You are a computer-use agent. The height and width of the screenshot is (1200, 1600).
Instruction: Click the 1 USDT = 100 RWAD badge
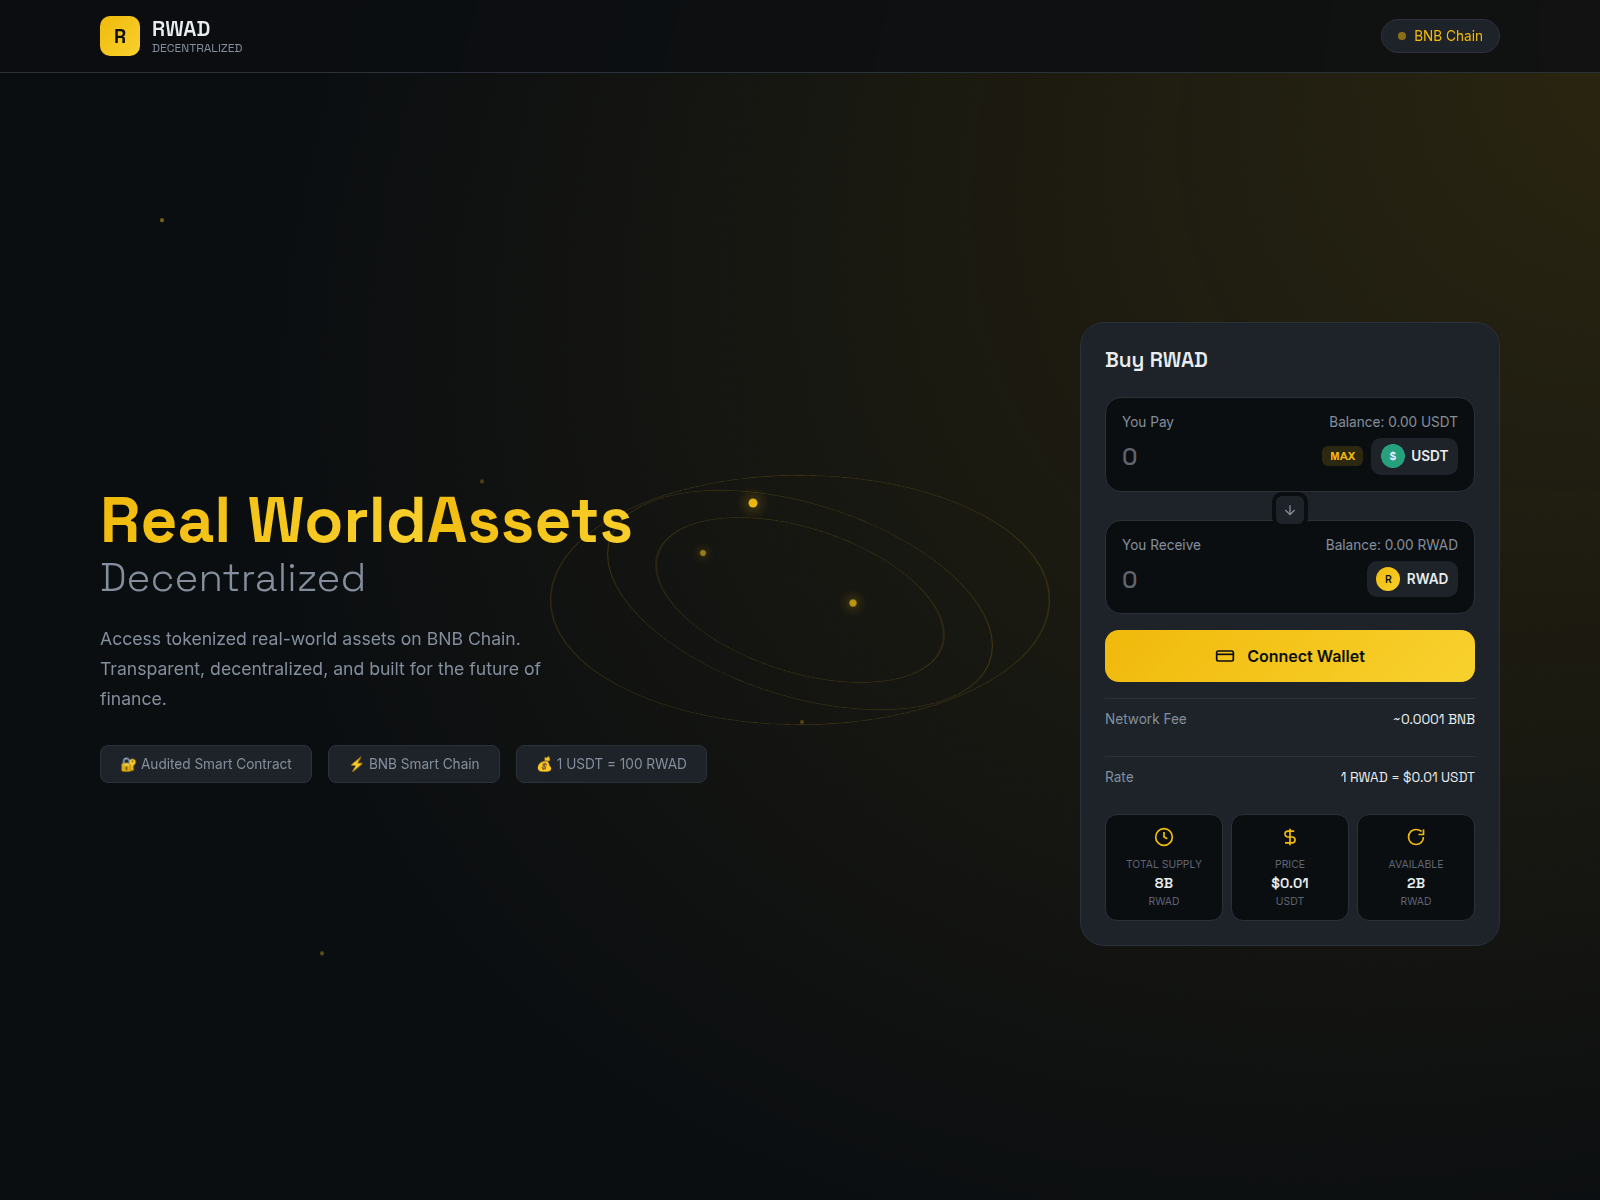point(611,764)
